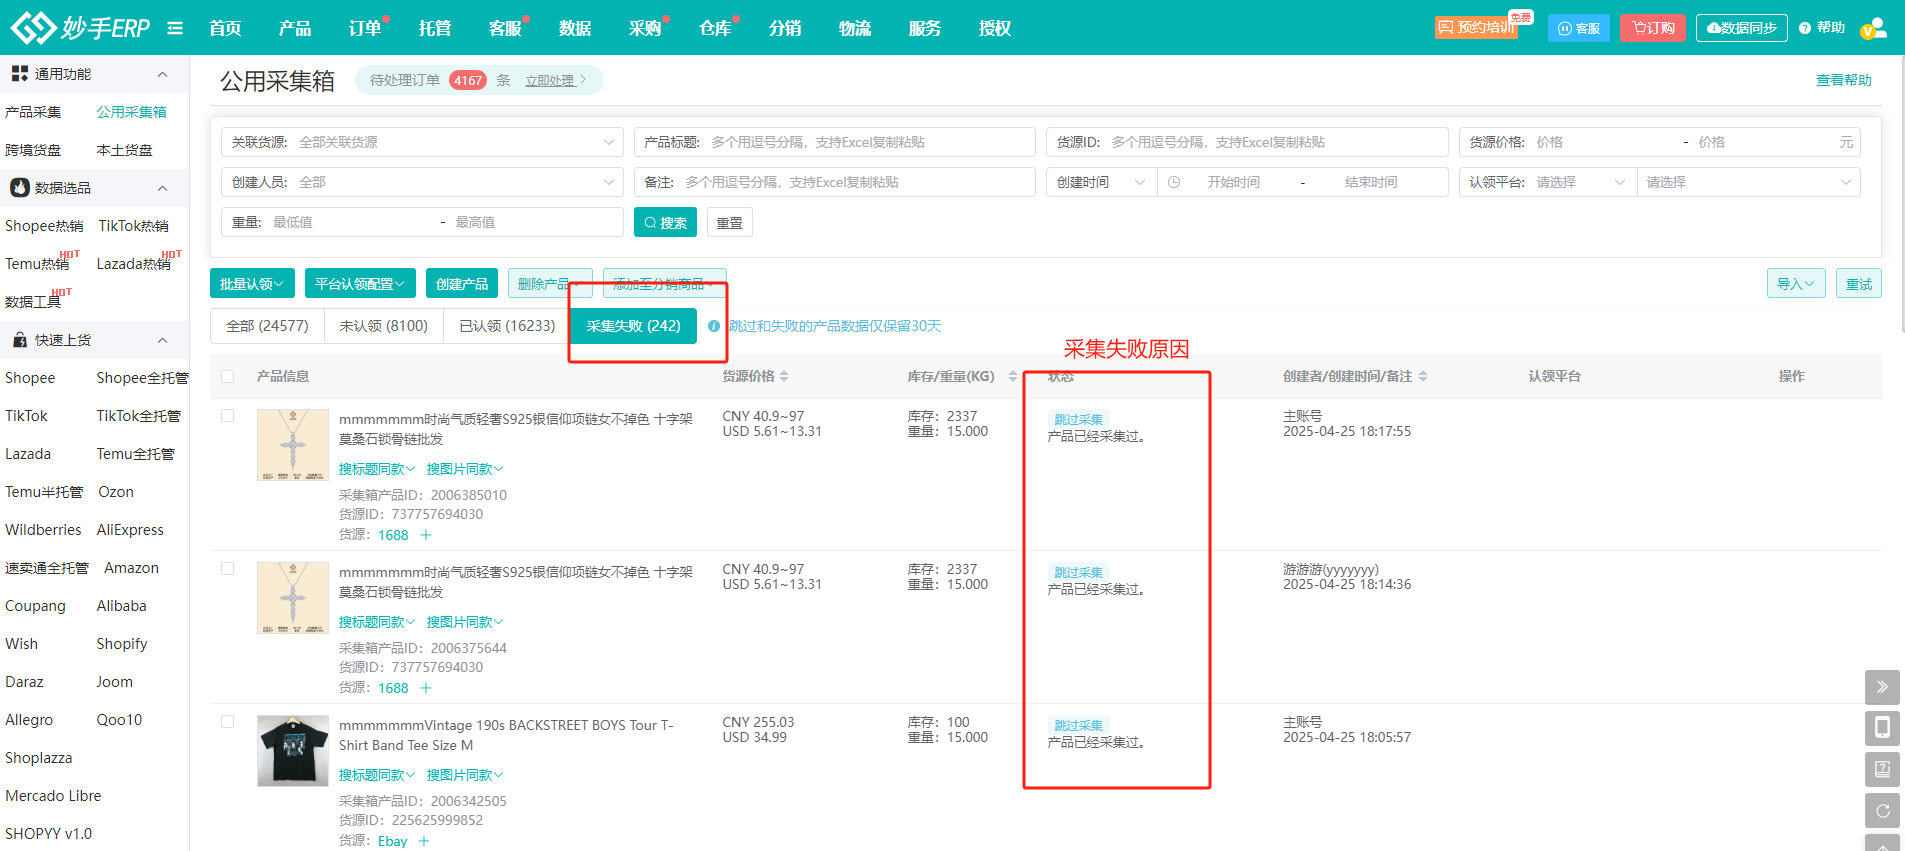The width and height of the screenshot is (1905, 851).
Task: Switch to the 未认领 (8100) tab
Action: point(383,326)
